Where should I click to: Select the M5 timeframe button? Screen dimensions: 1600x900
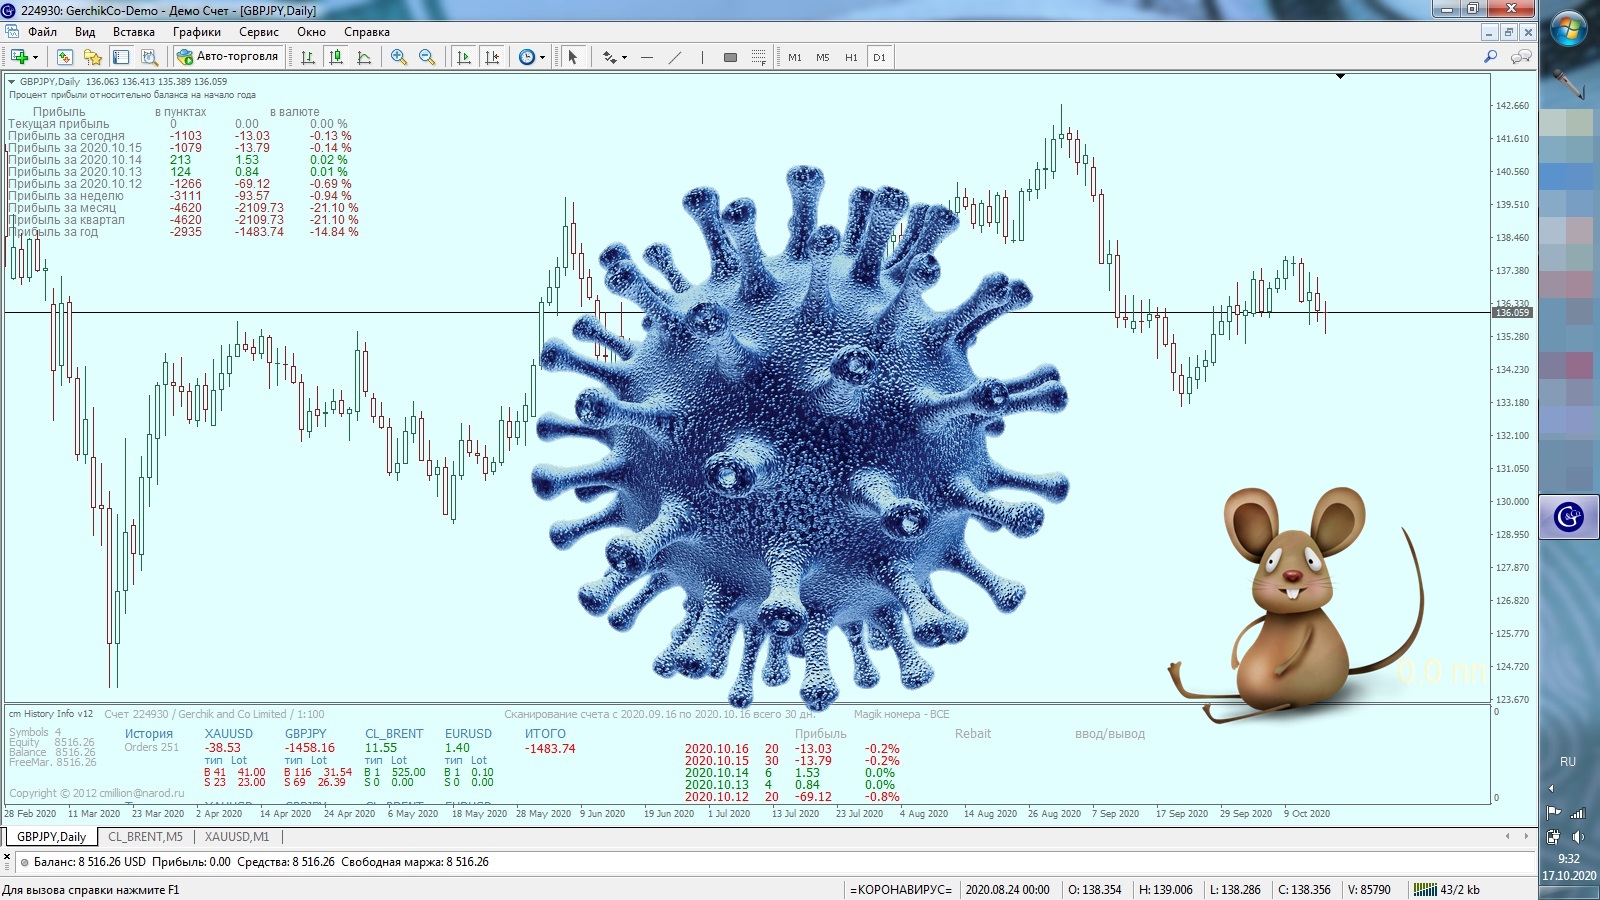(823, 57)
